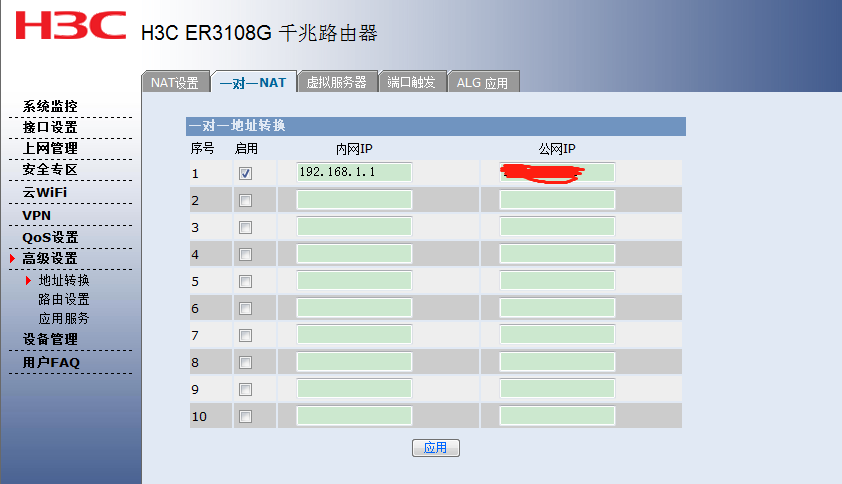Uncheck the enable checkbox for row 1

(245, 174)
